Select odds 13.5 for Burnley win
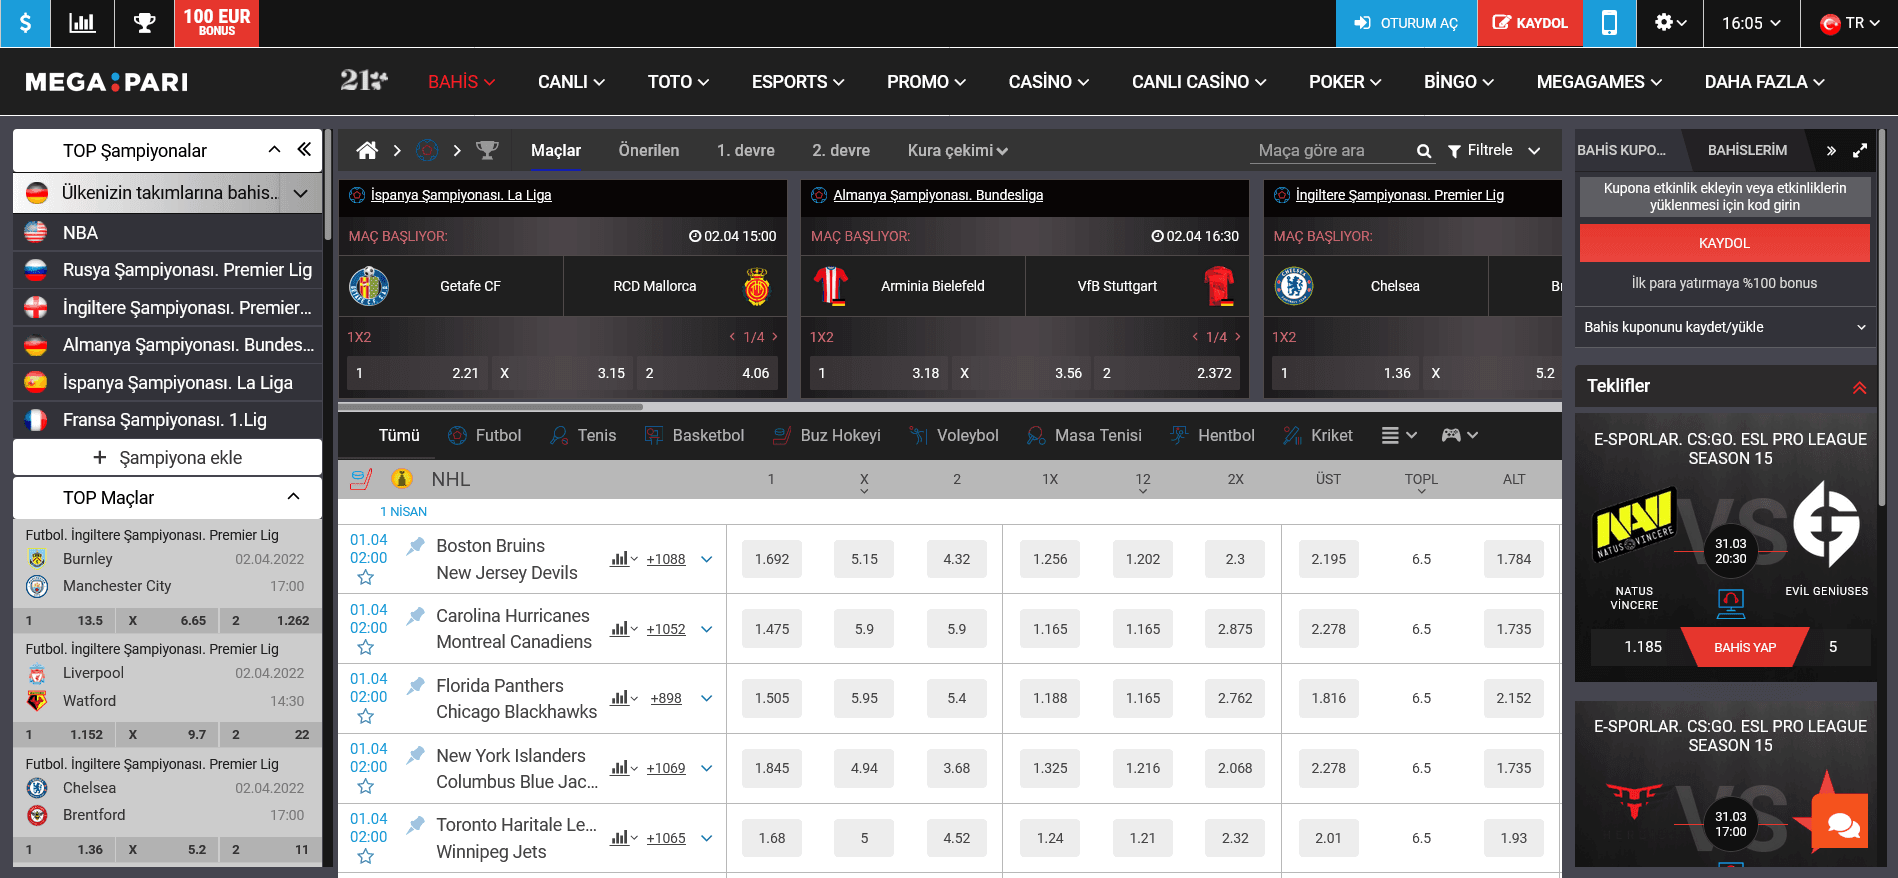 click(x=65, y=620)
